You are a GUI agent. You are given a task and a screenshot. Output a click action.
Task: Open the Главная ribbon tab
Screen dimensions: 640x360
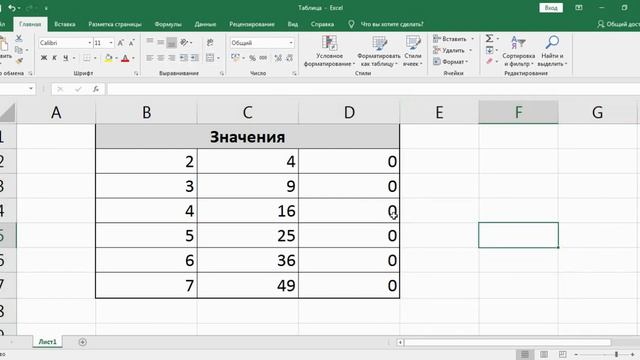30,24
